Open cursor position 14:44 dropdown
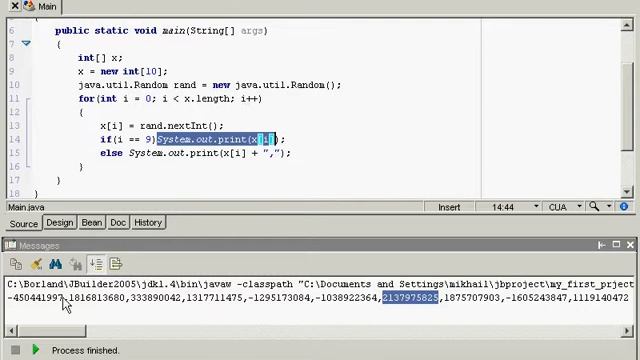The image size is (640, 360). click(536, 207)
